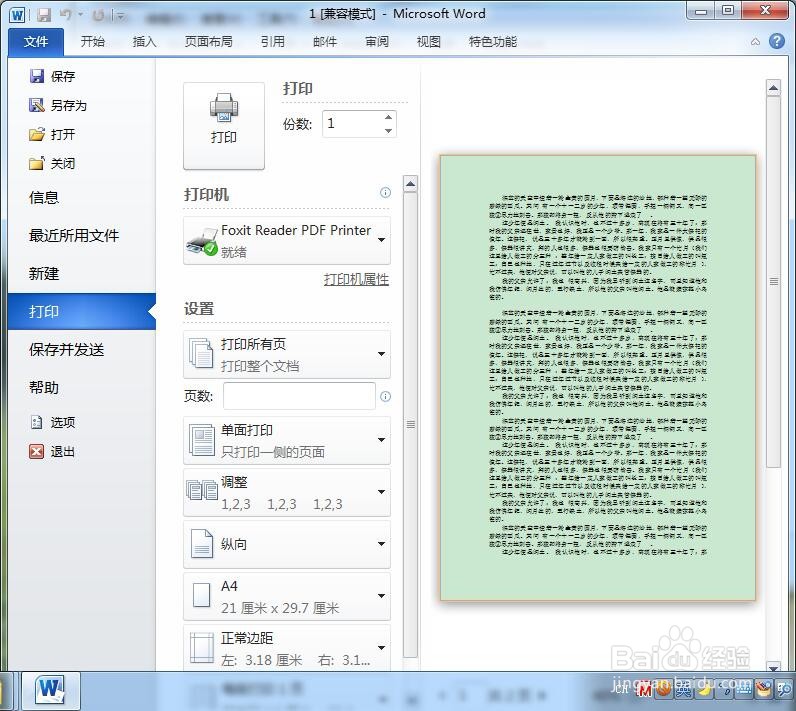The width and height of the screenshot is (796, 711).
Task: Expand the A4 paper size dropdown
Action: tap(287, 596)
